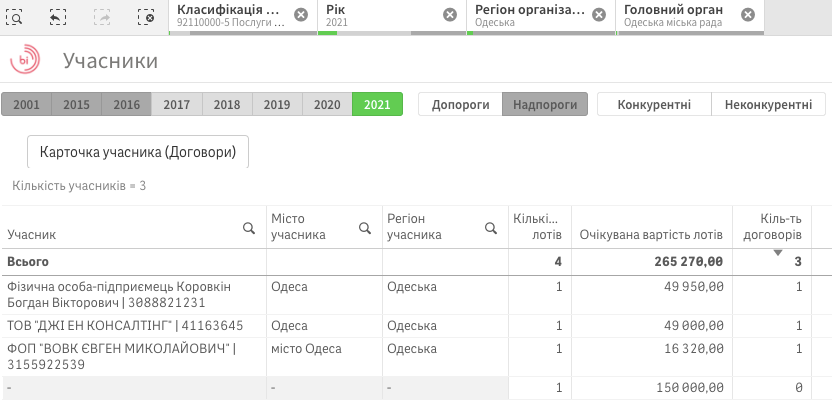Select year 2019
This screenshot has height=413, width=832.
[x=277, y=104]
